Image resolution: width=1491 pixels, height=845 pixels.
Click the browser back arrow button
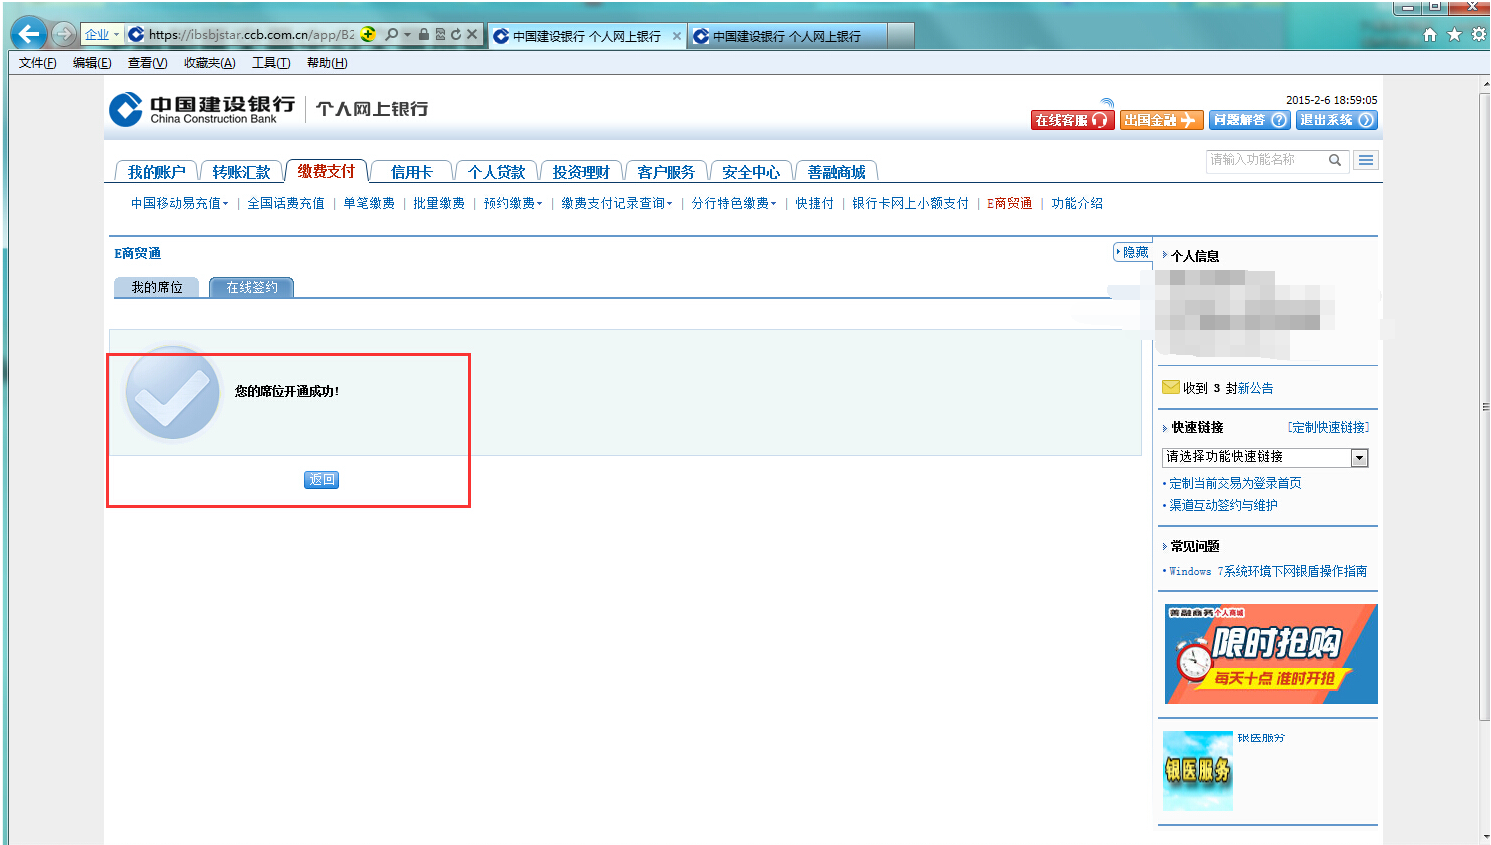29,34
